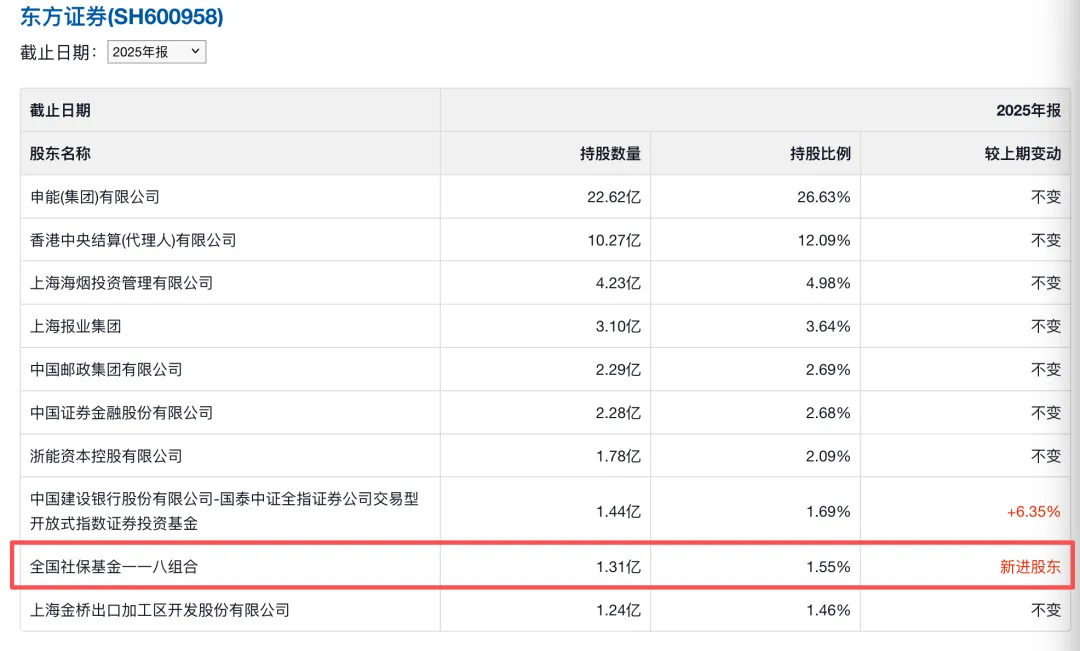This screenshot has width=1080, height=651.
Task: Click the 2025年报 table header cell
Action: pyautogui.click(x=1026, y=110)
